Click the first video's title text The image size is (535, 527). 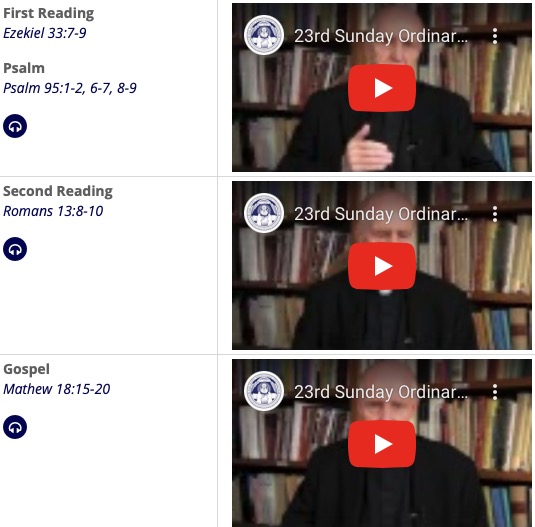[381, 36]
